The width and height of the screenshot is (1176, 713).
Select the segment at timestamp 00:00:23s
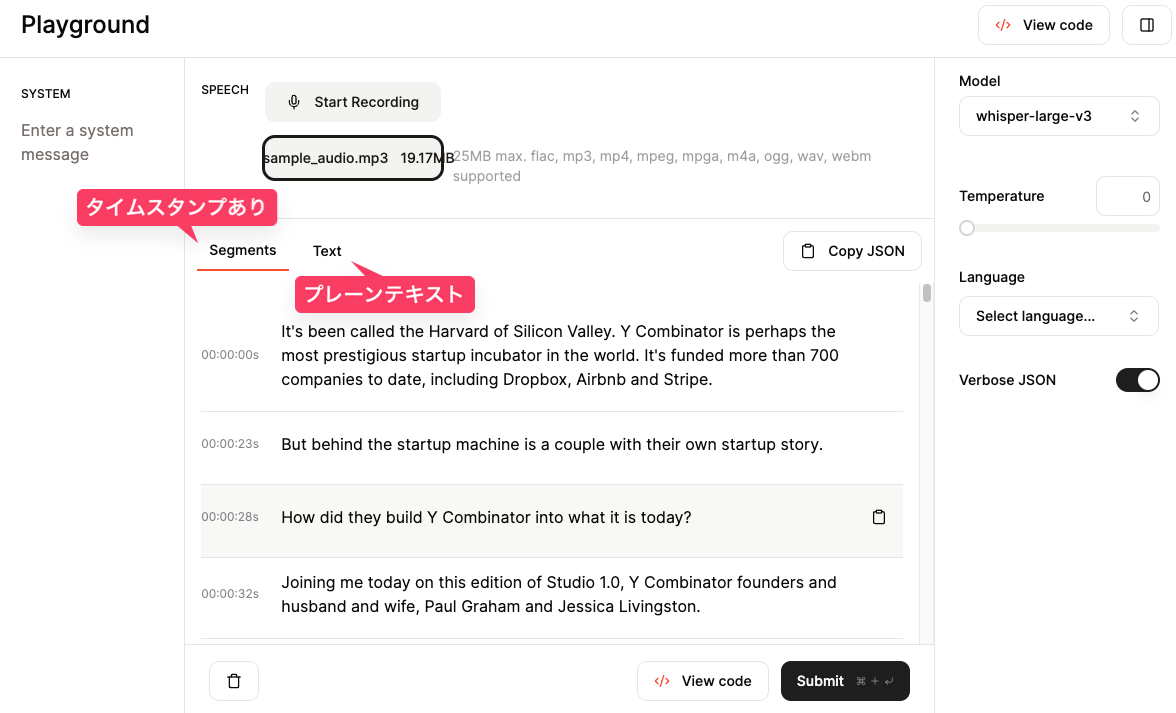551,445
